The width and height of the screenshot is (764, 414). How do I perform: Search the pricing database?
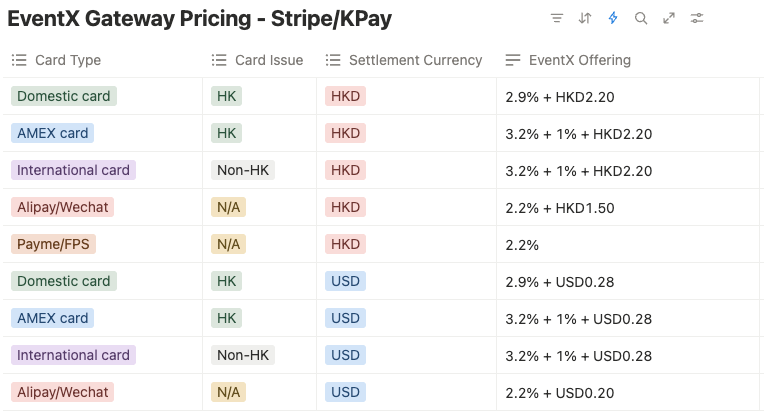pyautogui.click(x=641, y=18)
